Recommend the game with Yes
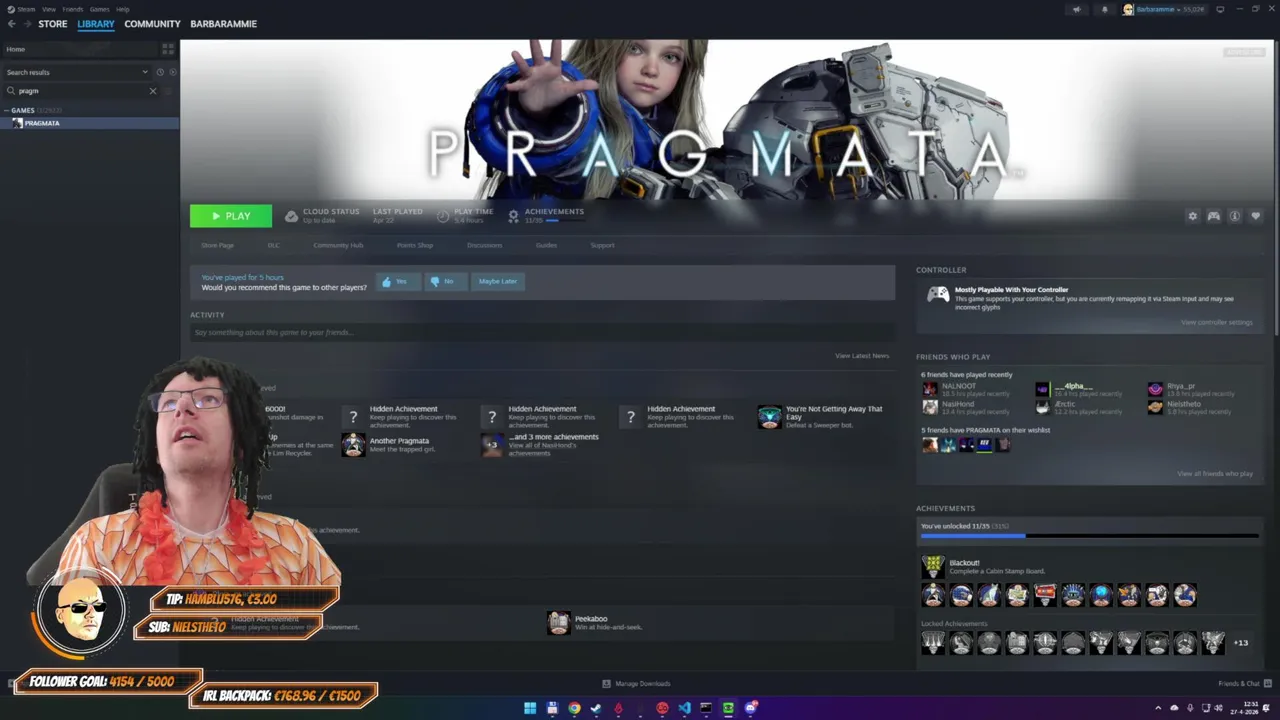The height and width of the screenshot is (720, 1280). tap(398, 281)
